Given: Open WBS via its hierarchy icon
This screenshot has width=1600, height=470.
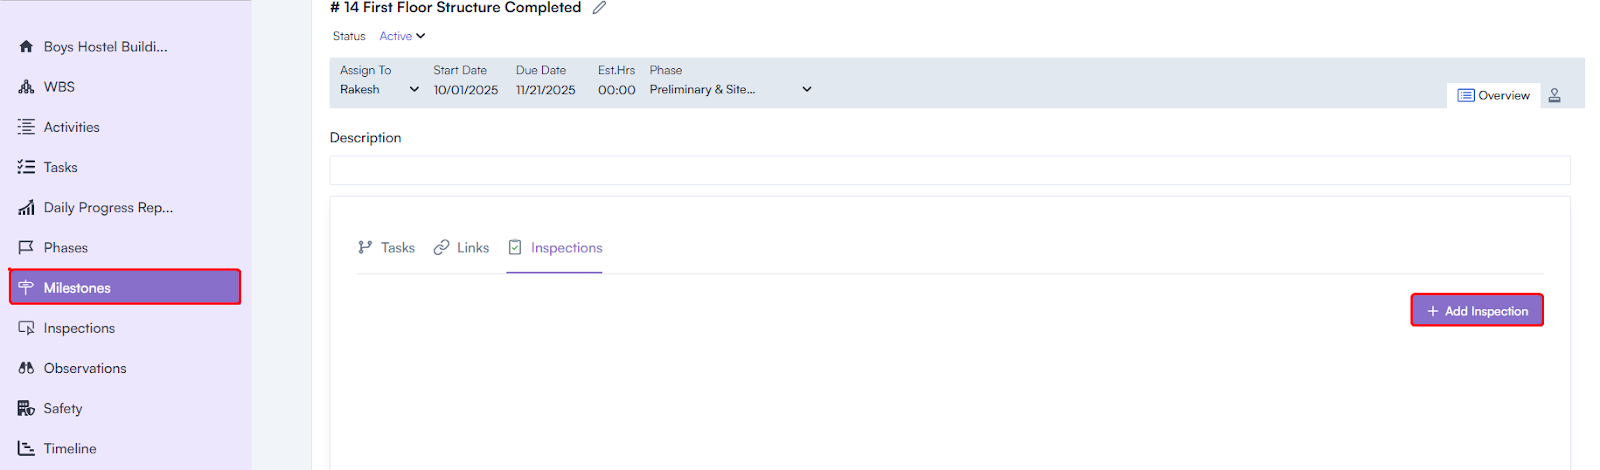Looking at the screenshot, I should click(x=26, y=87).
